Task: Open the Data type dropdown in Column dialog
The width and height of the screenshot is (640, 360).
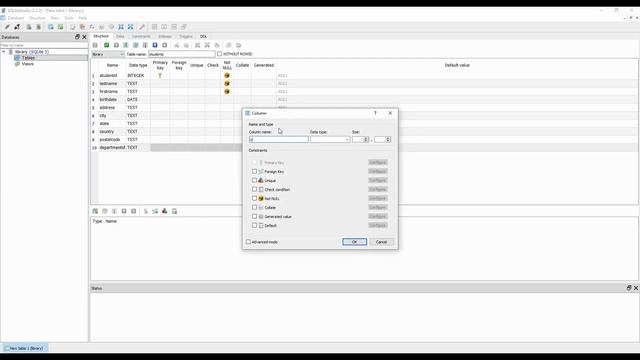Action: [x=330, y=140]
